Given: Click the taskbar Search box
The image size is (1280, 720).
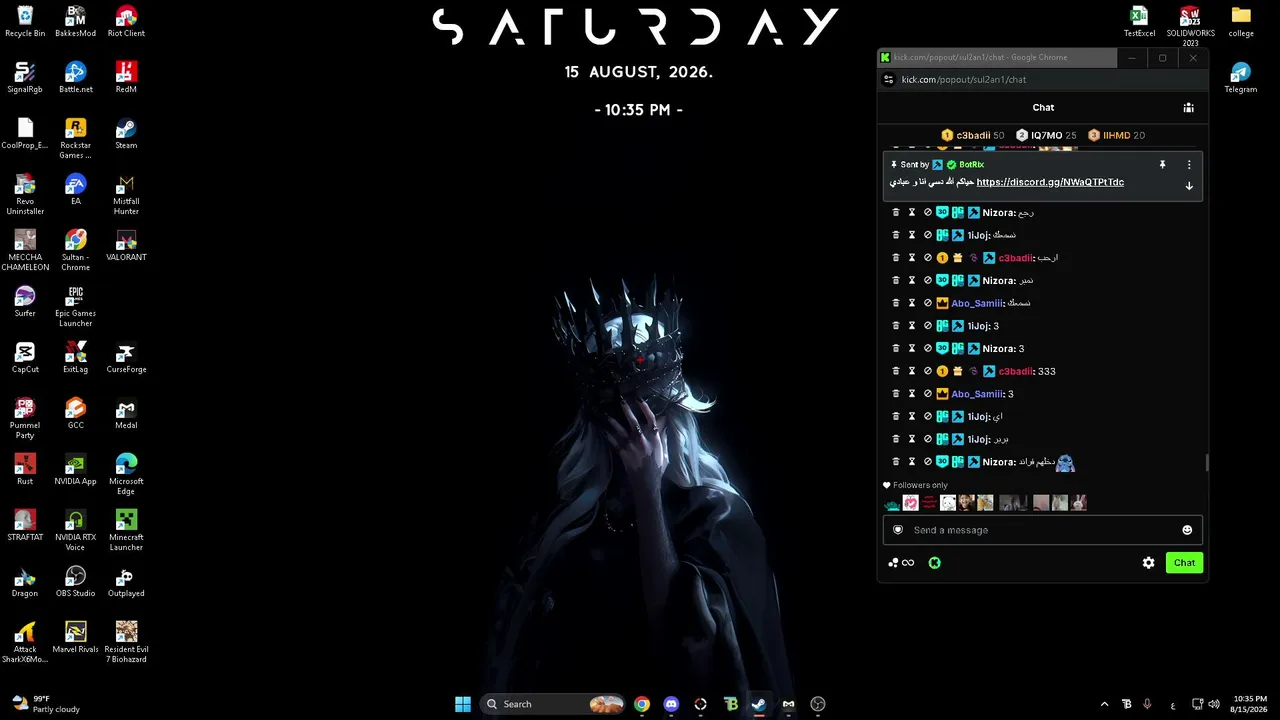Looking at the screenshot, I should pos(553,704).
